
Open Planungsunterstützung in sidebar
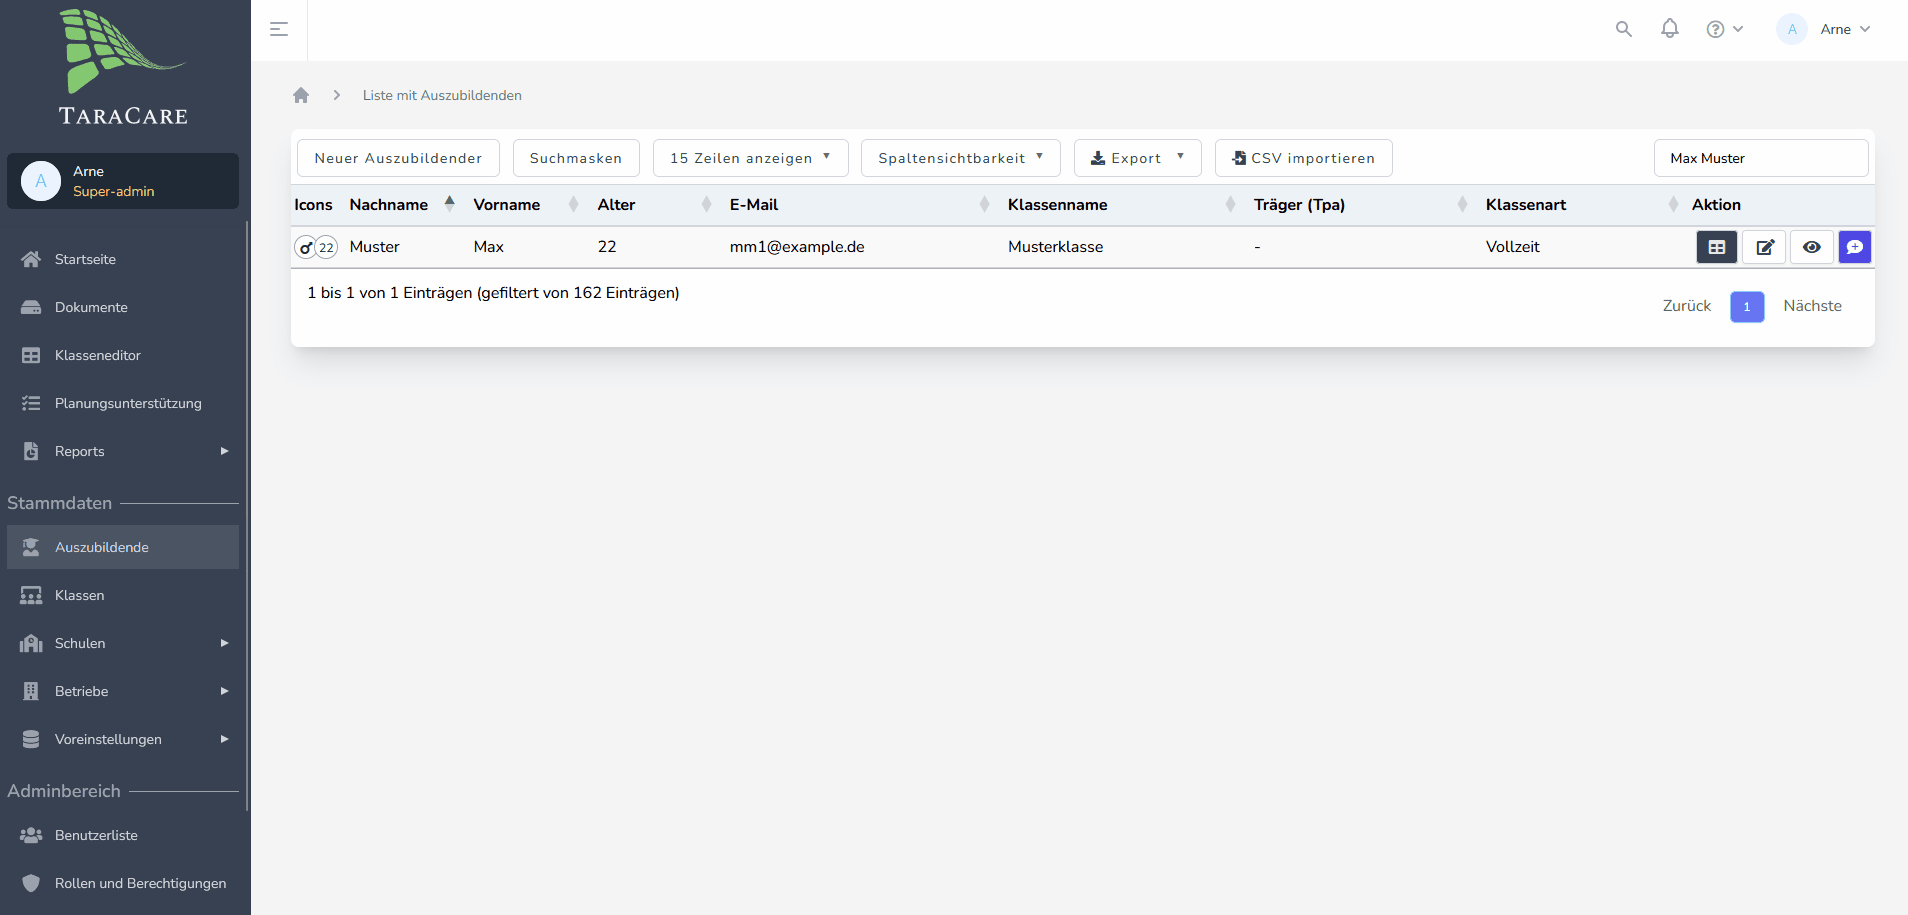point(123,403)
